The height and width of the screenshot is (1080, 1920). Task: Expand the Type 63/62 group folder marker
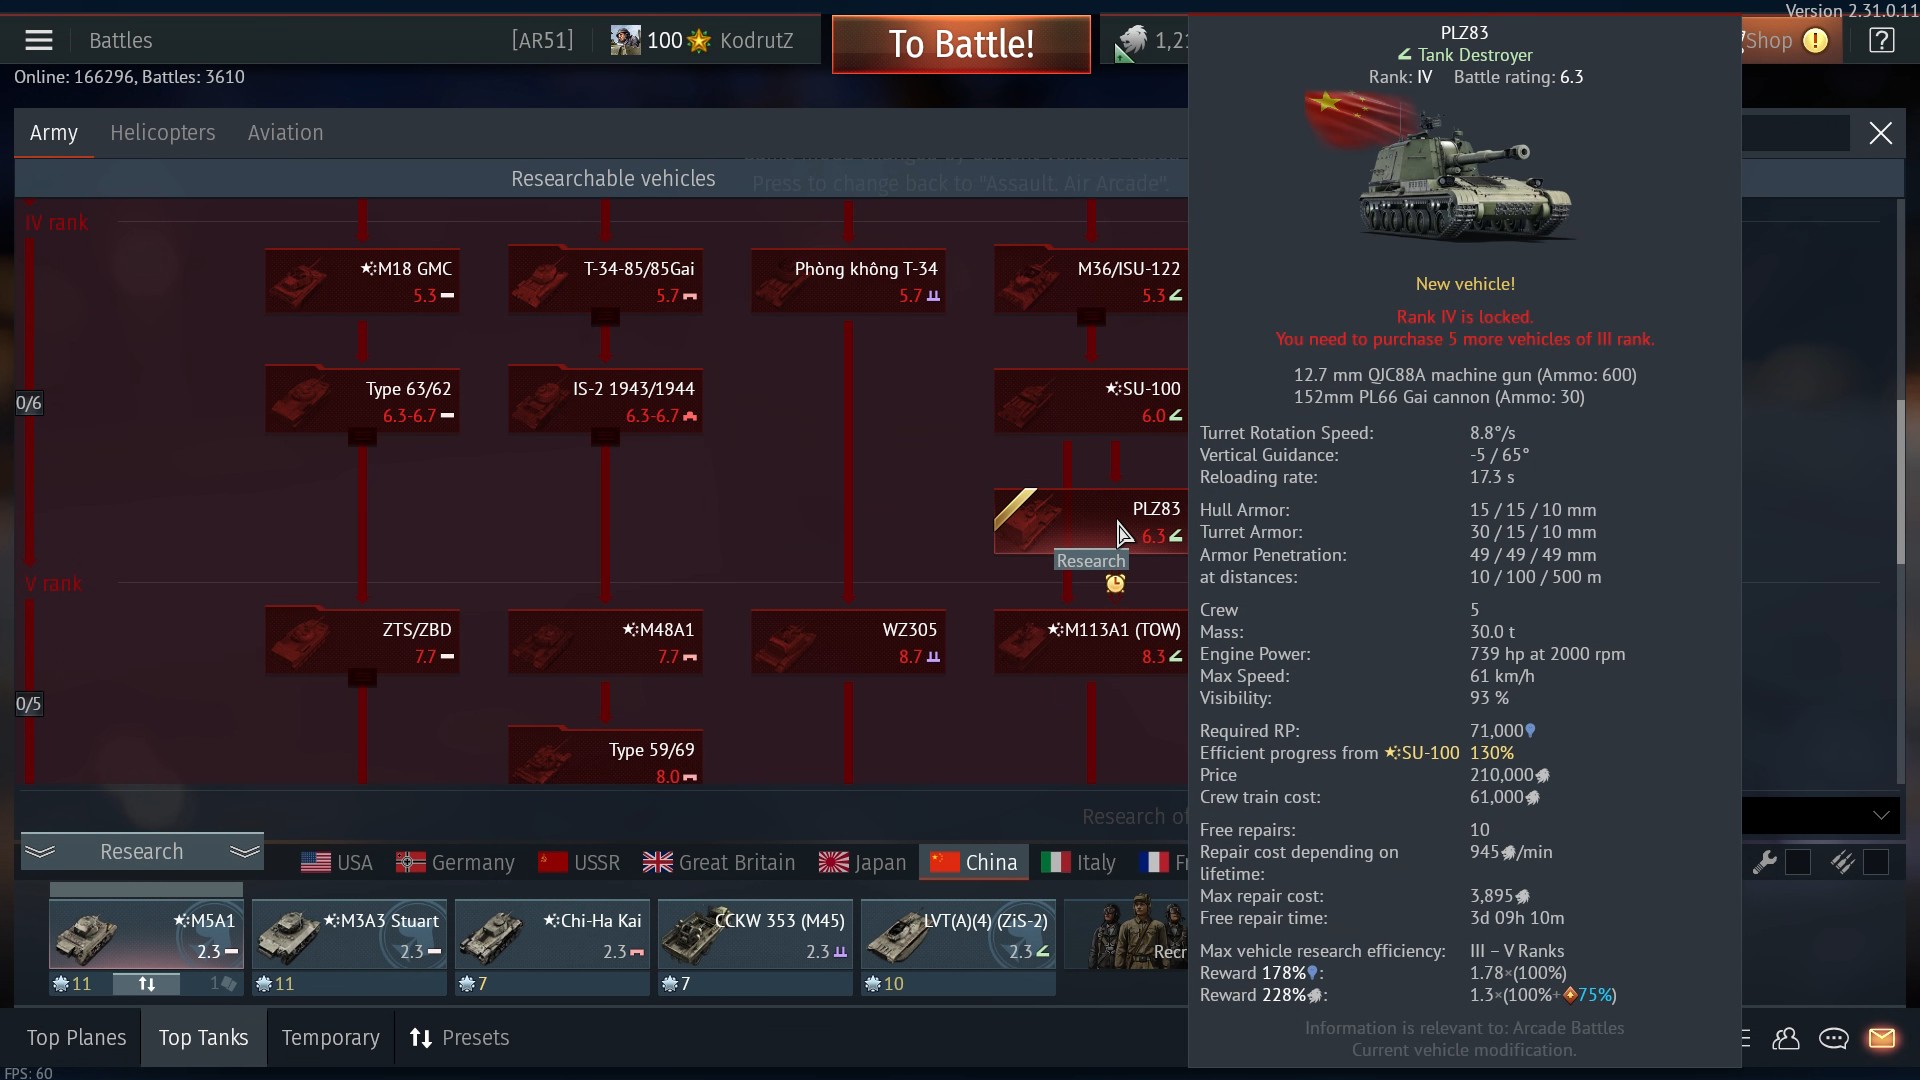coord(362,438)
